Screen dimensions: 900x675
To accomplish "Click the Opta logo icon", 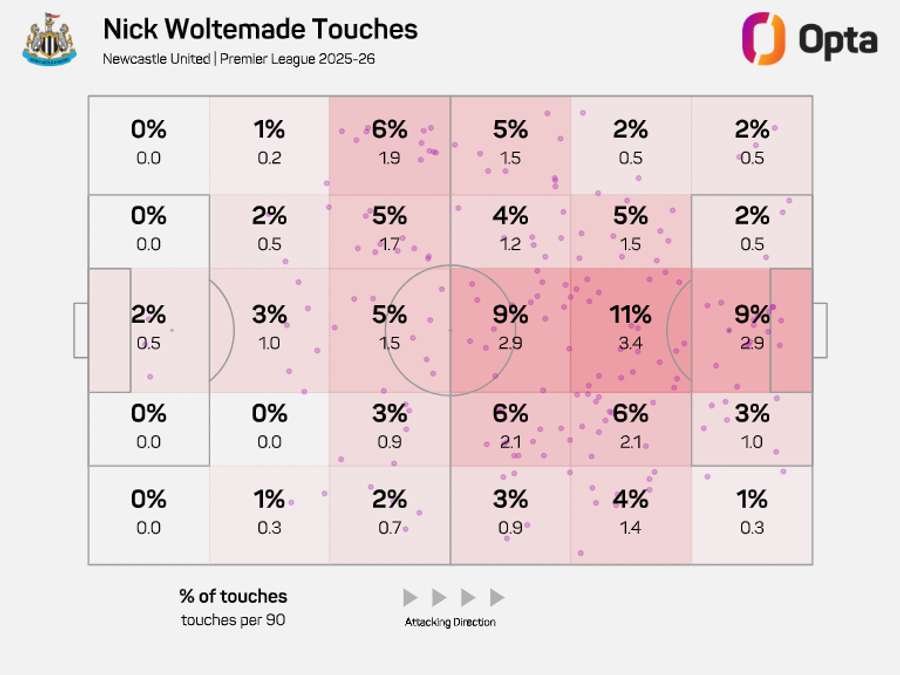I will [x=762, y=38].
